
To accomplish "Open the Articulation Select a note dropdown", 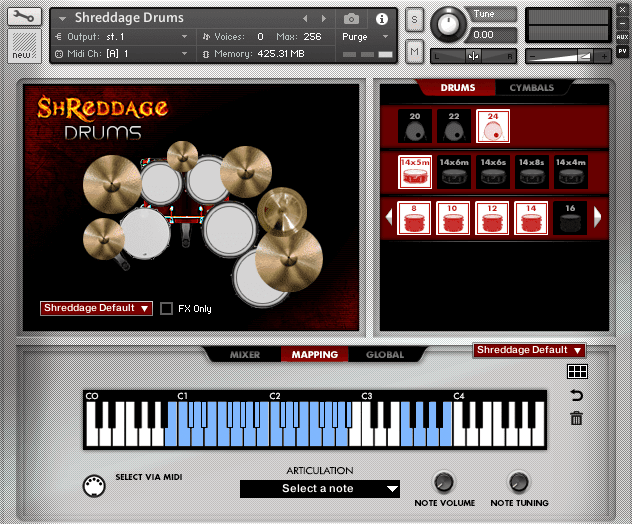I will pos(320,489).
